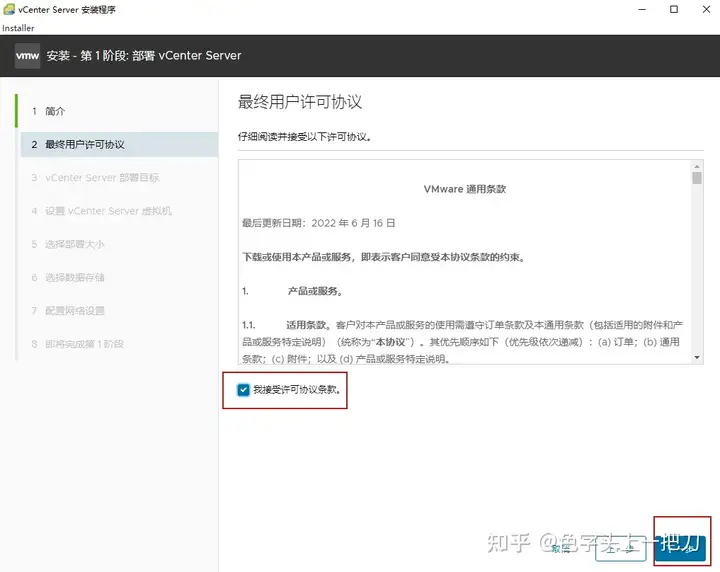Click the license scrollbar down arrow

pyautogui.click(x=697, y=358)
